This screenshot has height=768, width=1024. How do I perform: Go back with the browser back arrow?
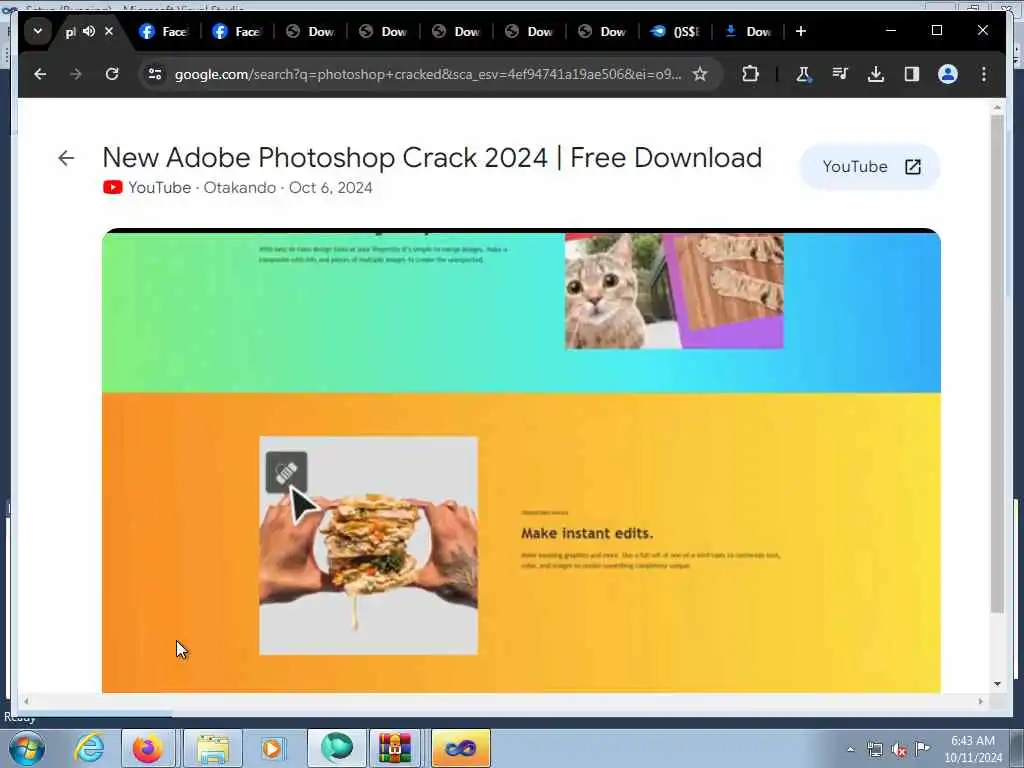tap(40, 74)
